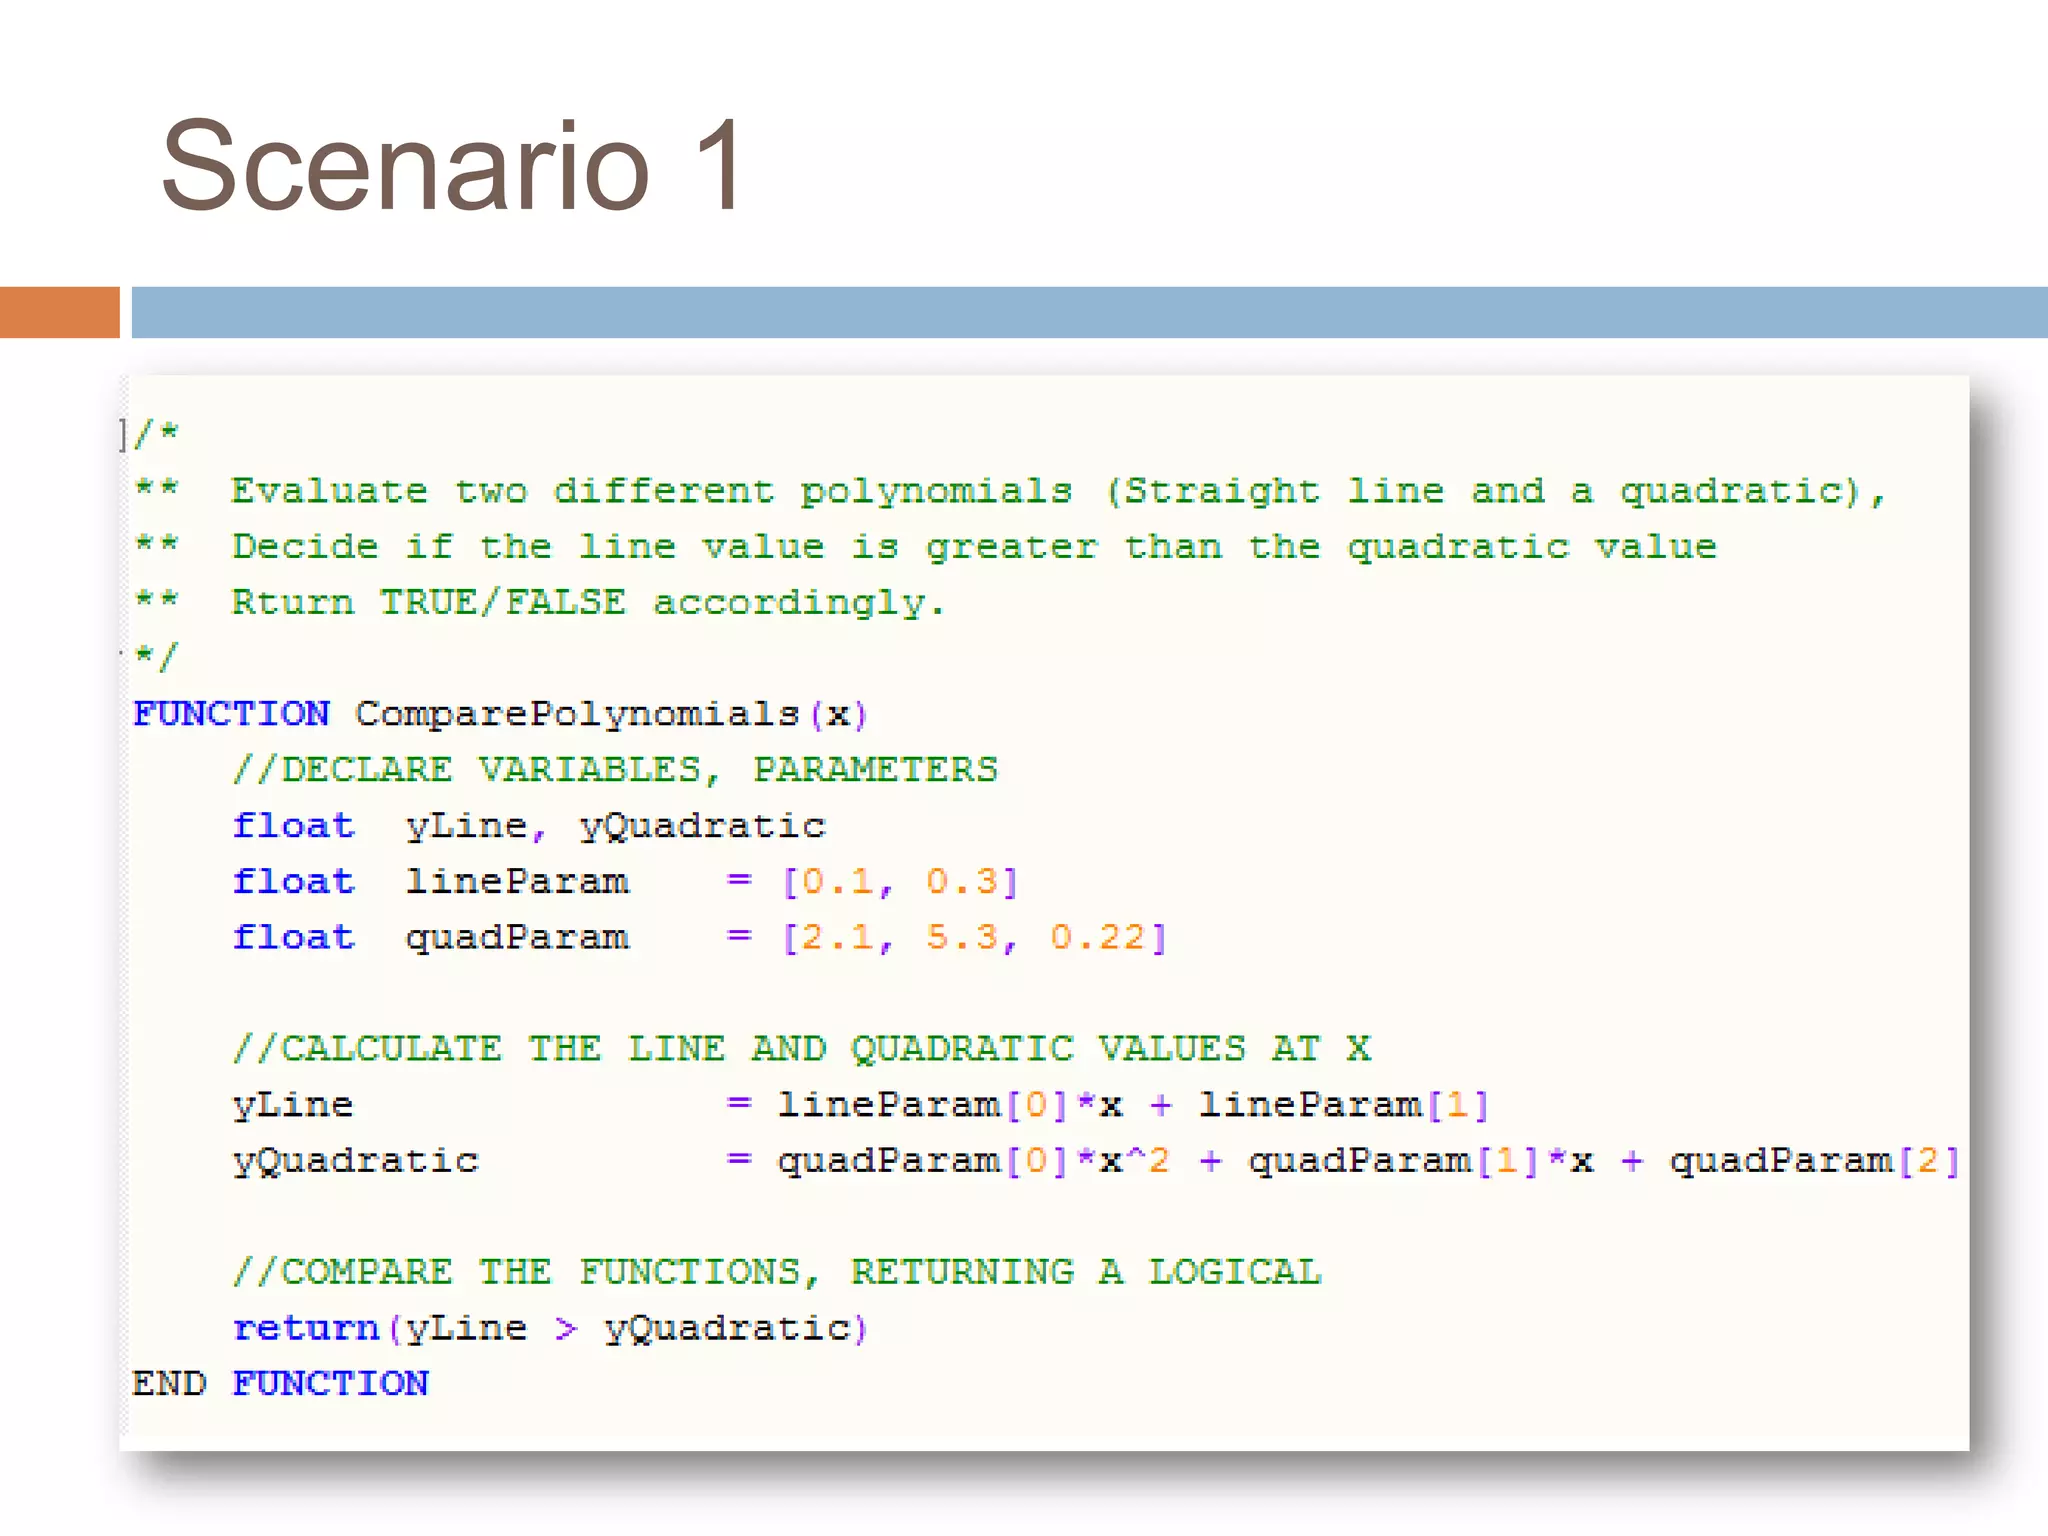Click the x^2 term in quadratic expression
Screen dimensions: 2048x1536
[1133, 1161]
